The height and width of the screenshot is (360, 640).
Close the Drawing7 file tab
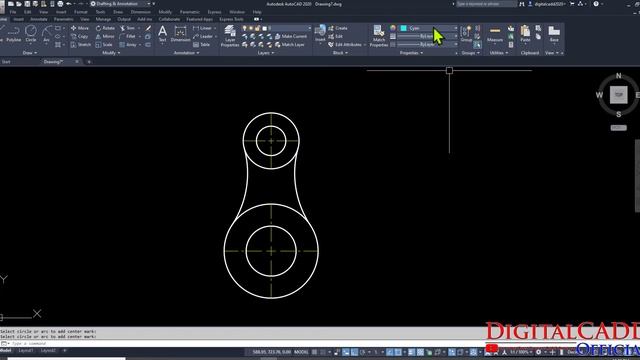[x=77, y=62]
